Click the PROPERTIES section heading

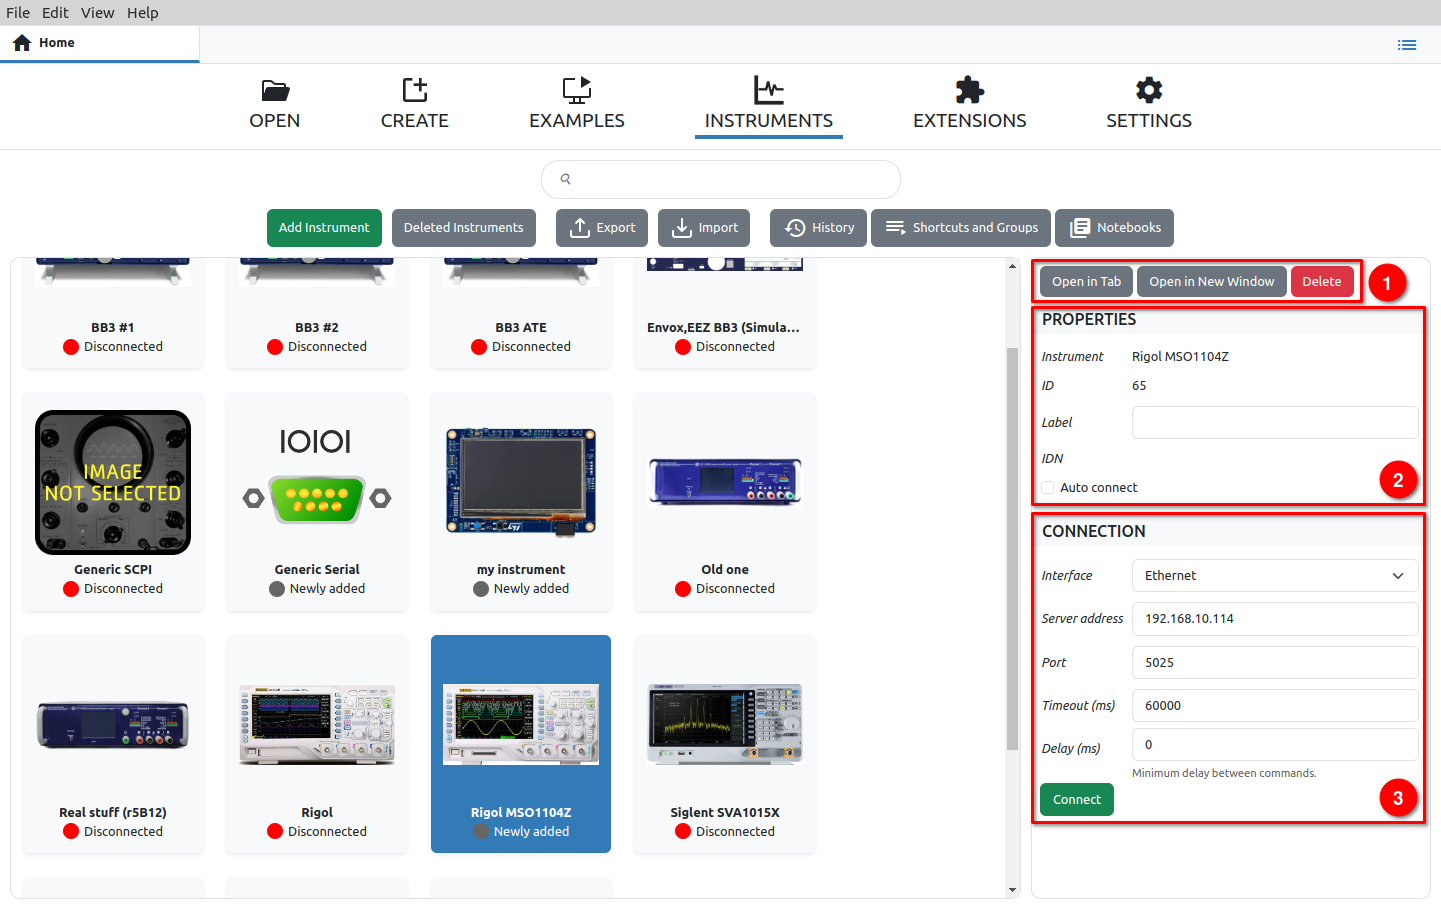coord(1089,320)
